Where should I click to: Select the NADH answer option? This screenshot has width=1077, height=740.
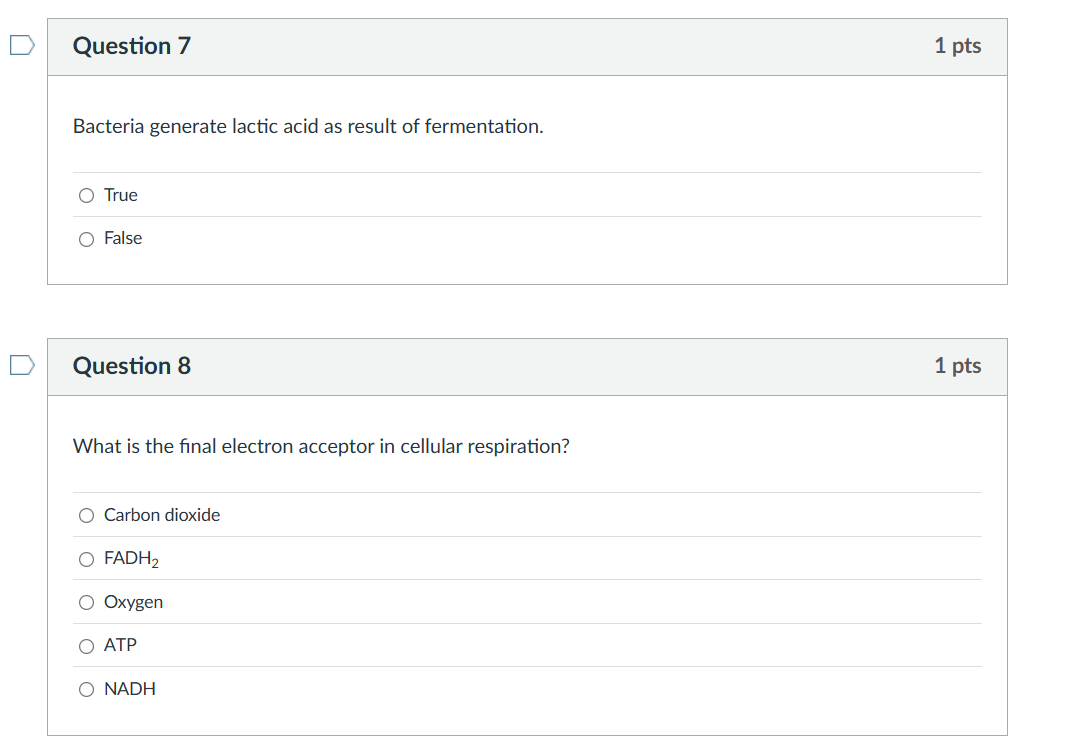point(86,689)
